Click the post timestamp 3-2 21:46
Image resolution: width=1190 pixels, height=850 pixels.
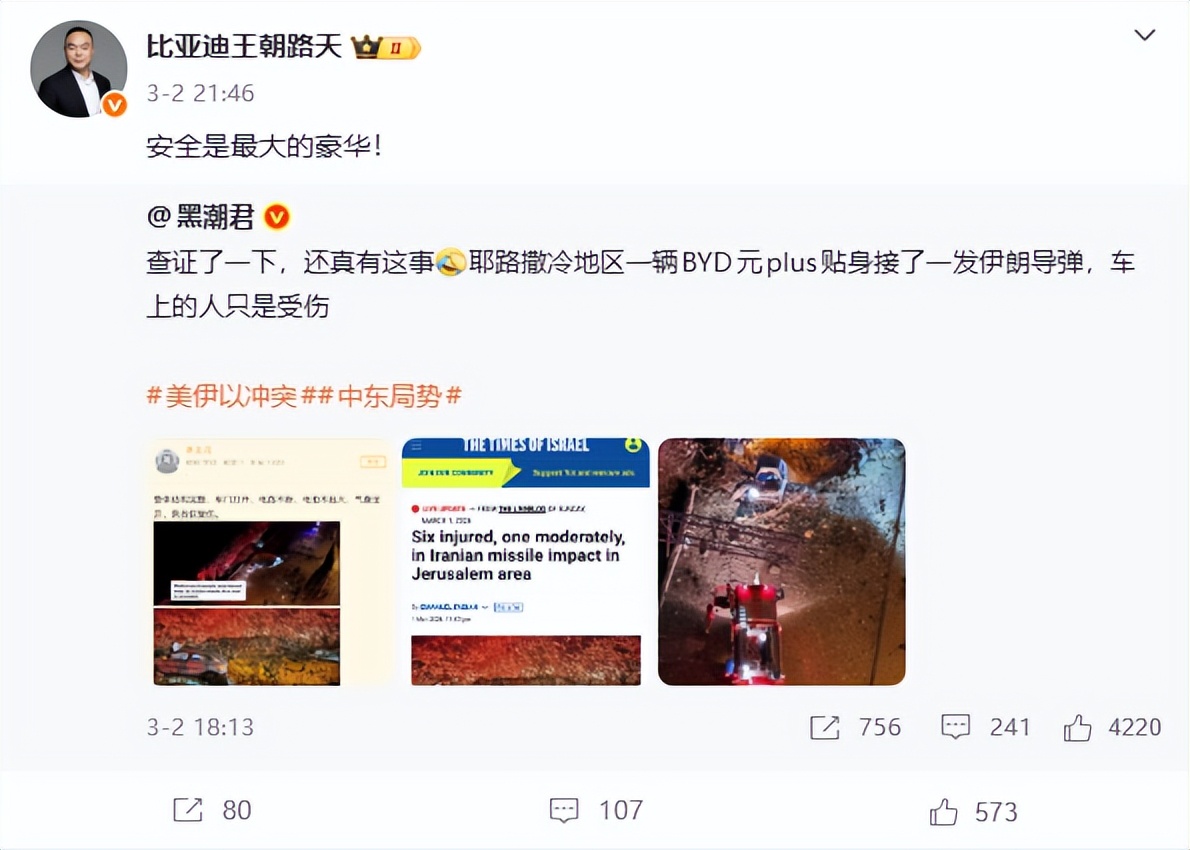(x=200, y=93)
